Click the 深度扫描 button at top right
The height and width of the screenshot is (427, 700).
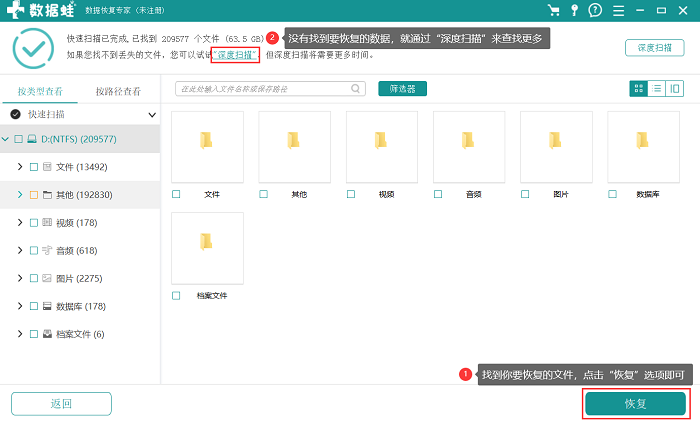coord(654,48)
